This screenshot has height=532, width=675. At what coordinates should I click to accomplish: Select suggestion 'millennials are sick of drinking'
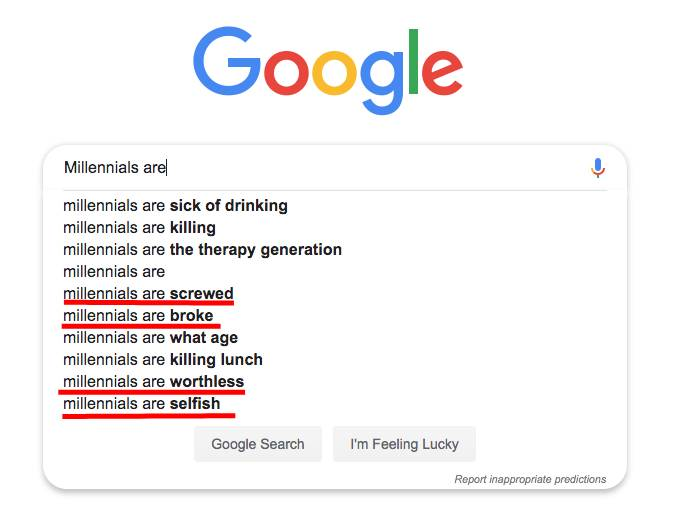[x=175, y=206]
